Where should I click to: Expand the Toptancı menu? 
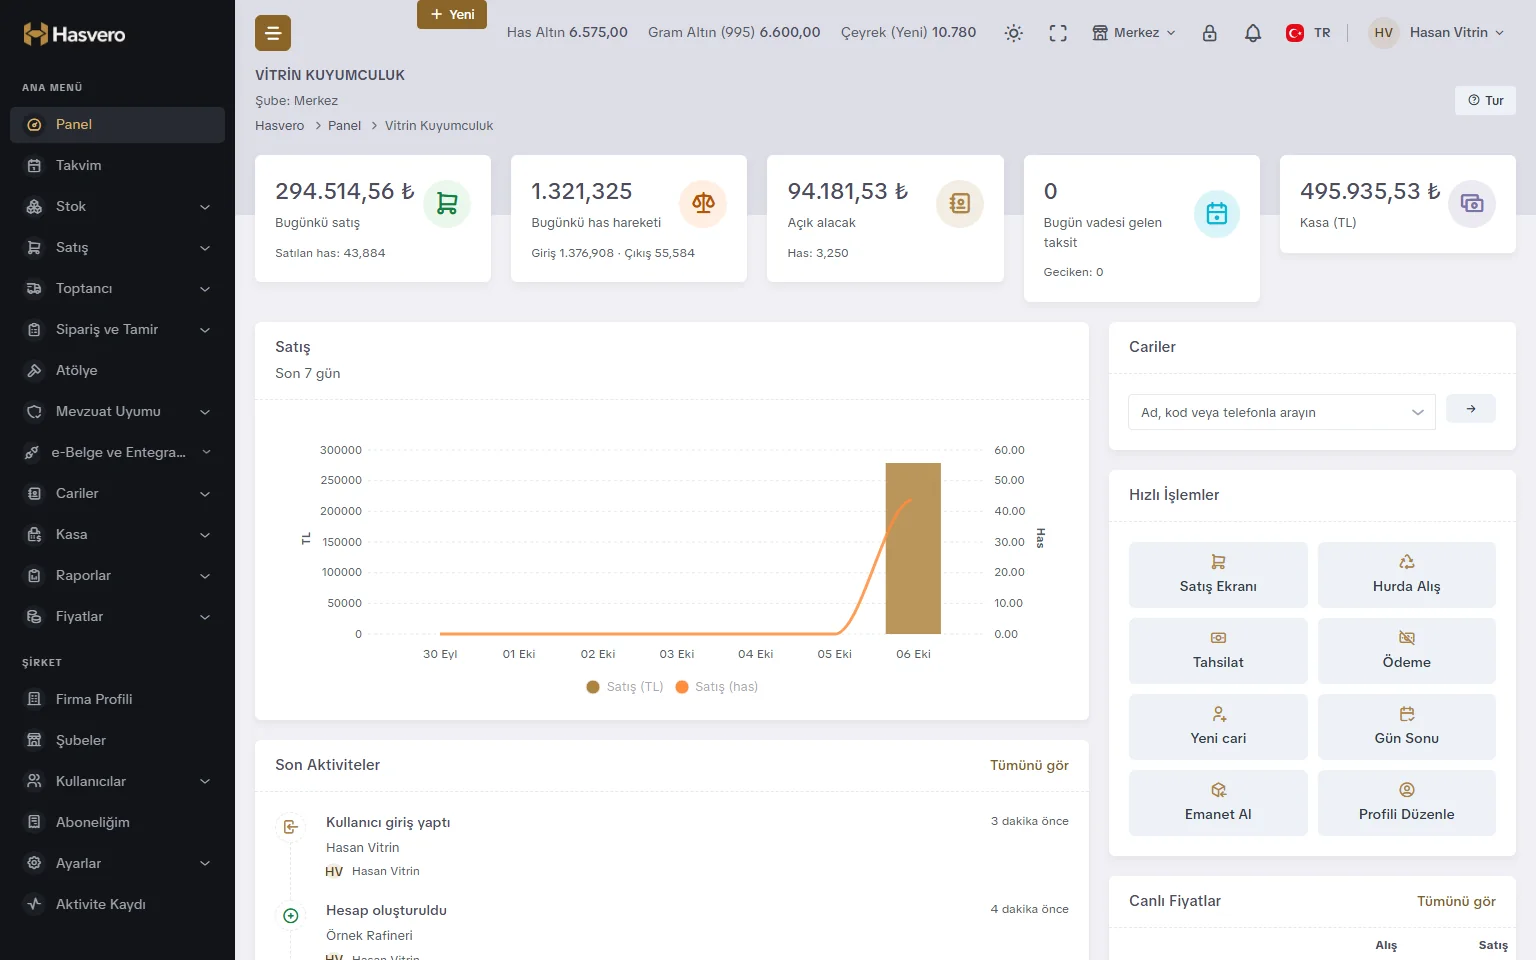pos(117,289)
